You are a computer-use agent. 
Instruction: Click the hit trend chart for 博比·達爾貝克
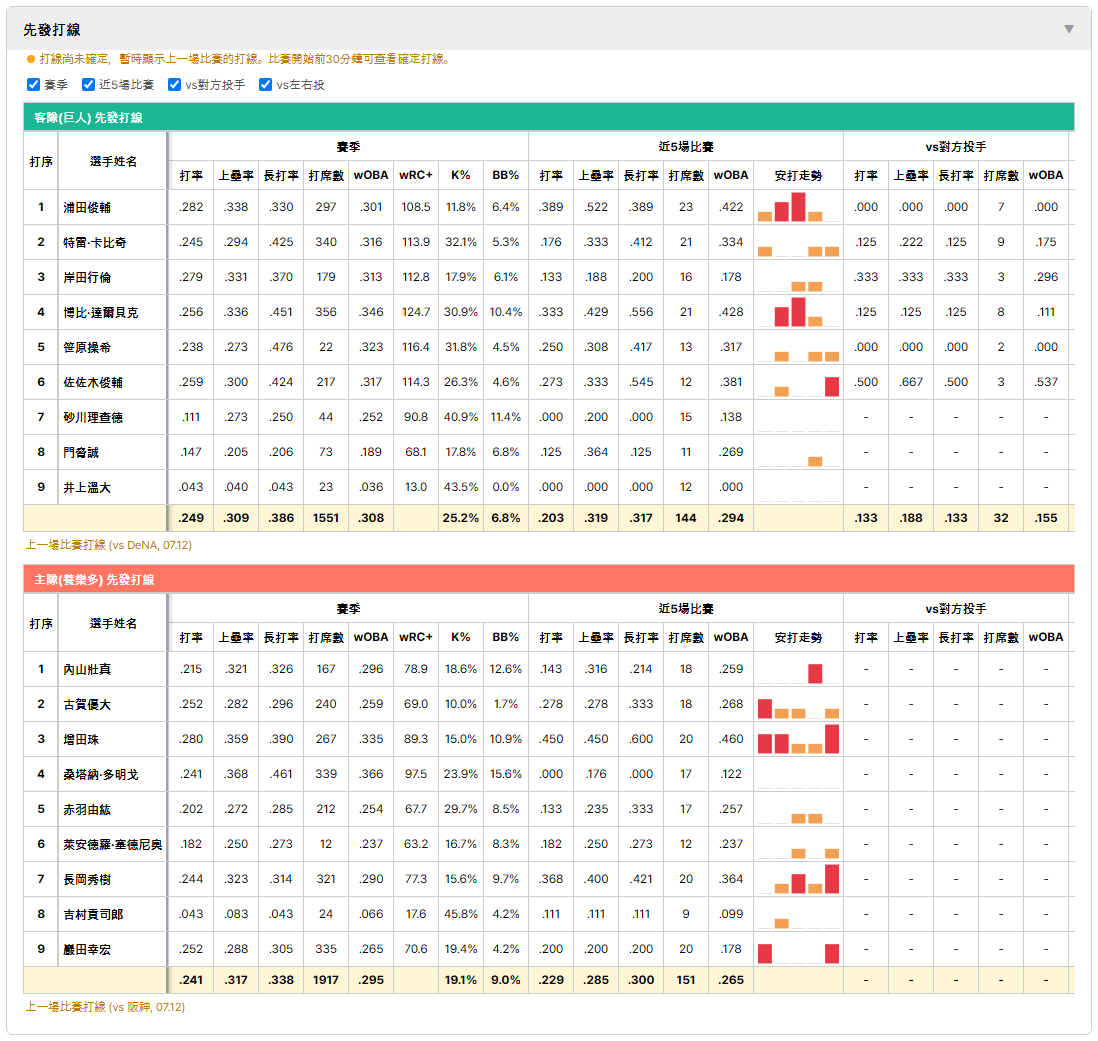click(798, 312)
